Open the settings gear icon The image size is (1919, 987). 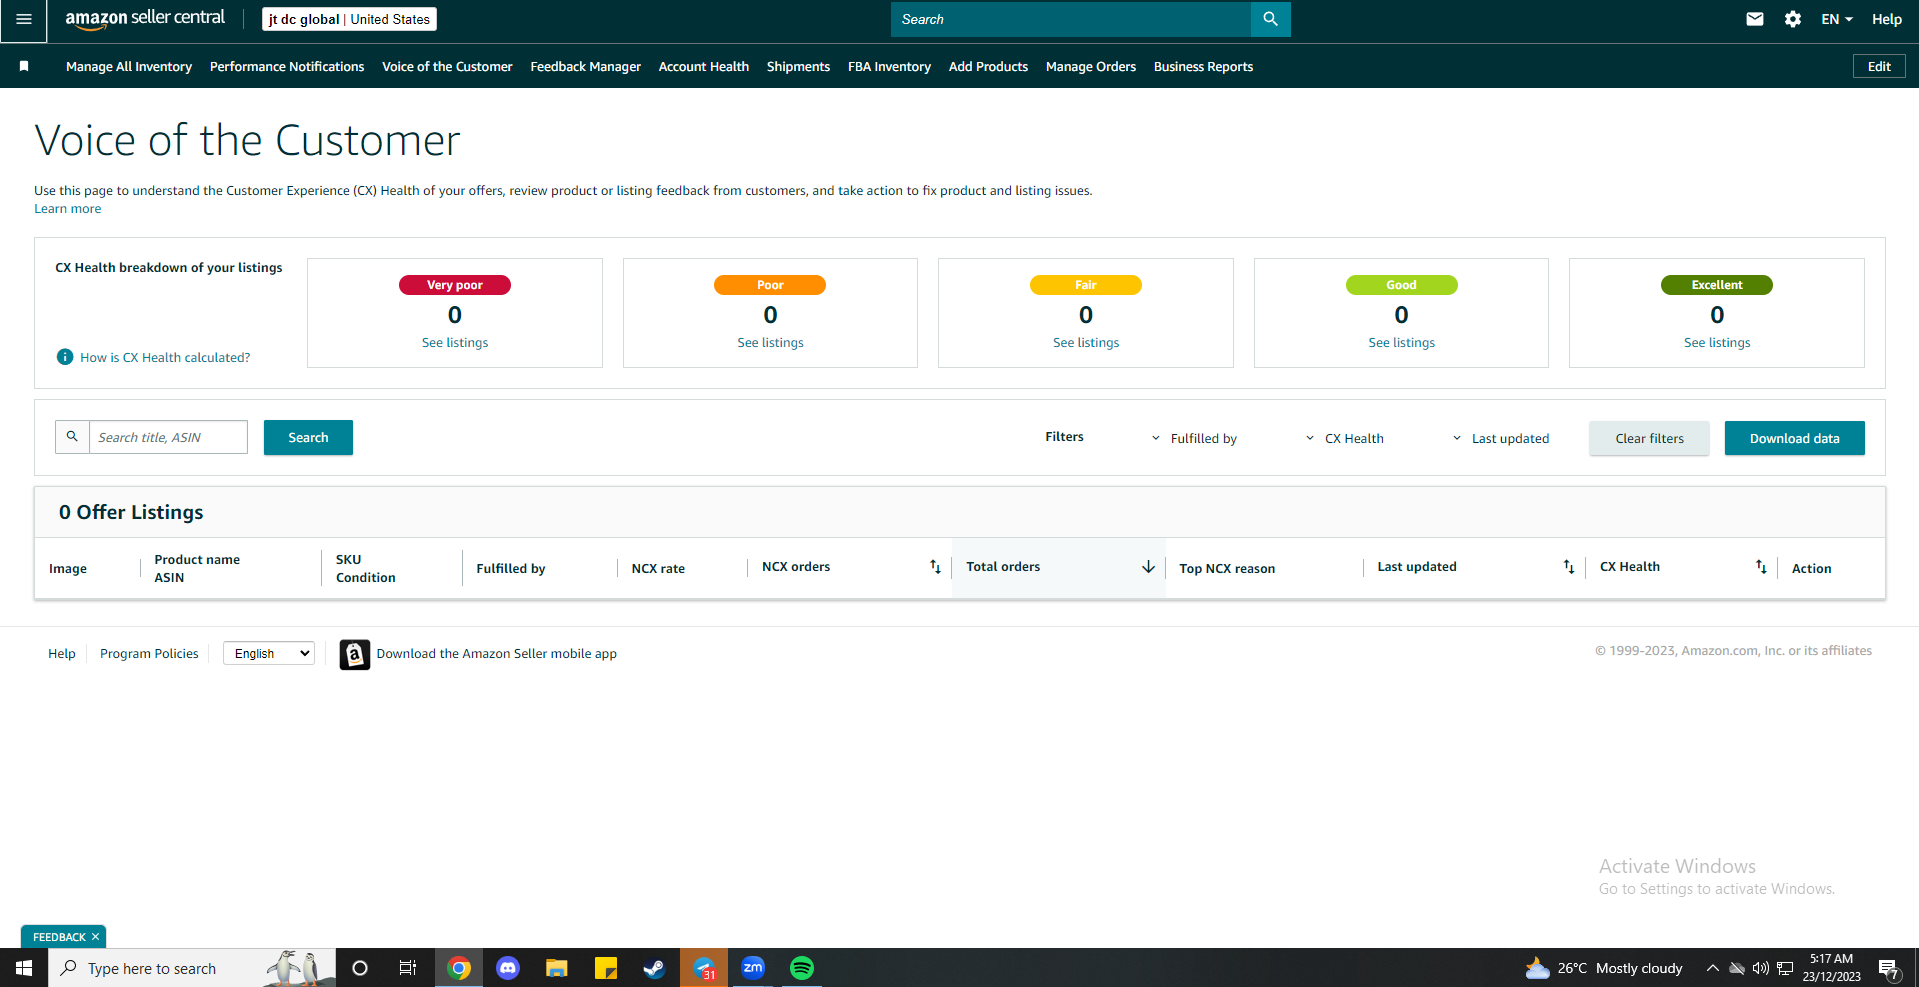(x=1792, y=19)
